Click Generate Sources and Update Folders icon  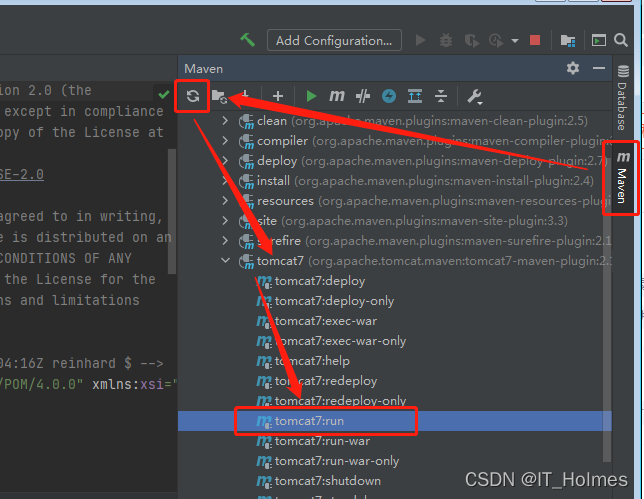219,97
